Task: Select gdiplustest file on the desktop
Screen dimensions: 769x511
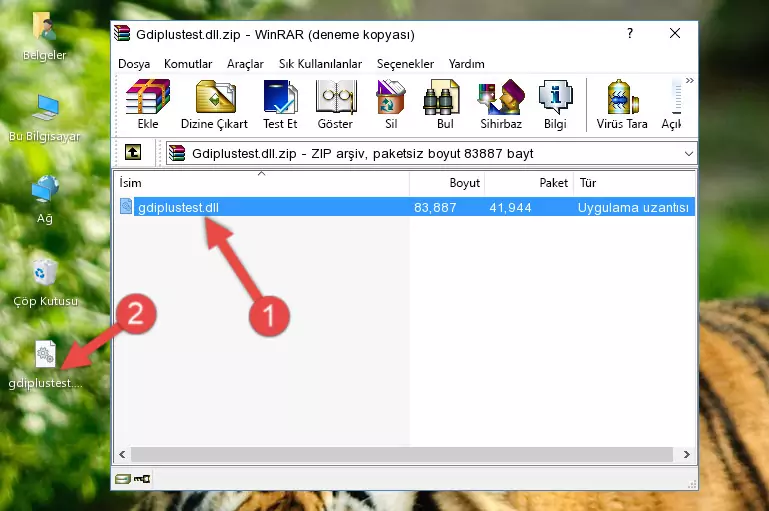Action: (x=45, y=365)
